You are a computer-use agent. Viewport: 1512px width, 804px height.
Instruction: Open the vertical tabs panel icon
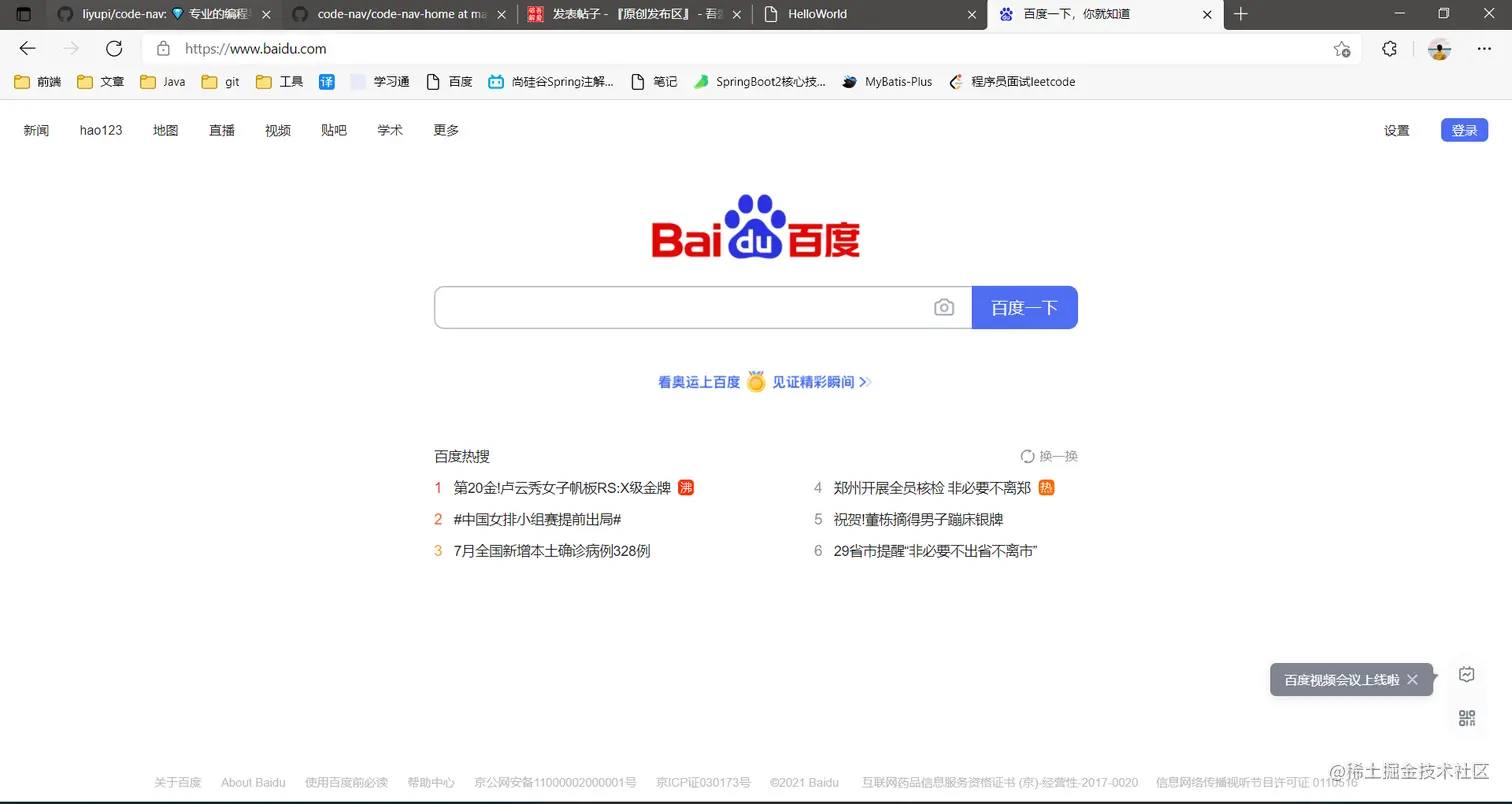coord(24,14)
